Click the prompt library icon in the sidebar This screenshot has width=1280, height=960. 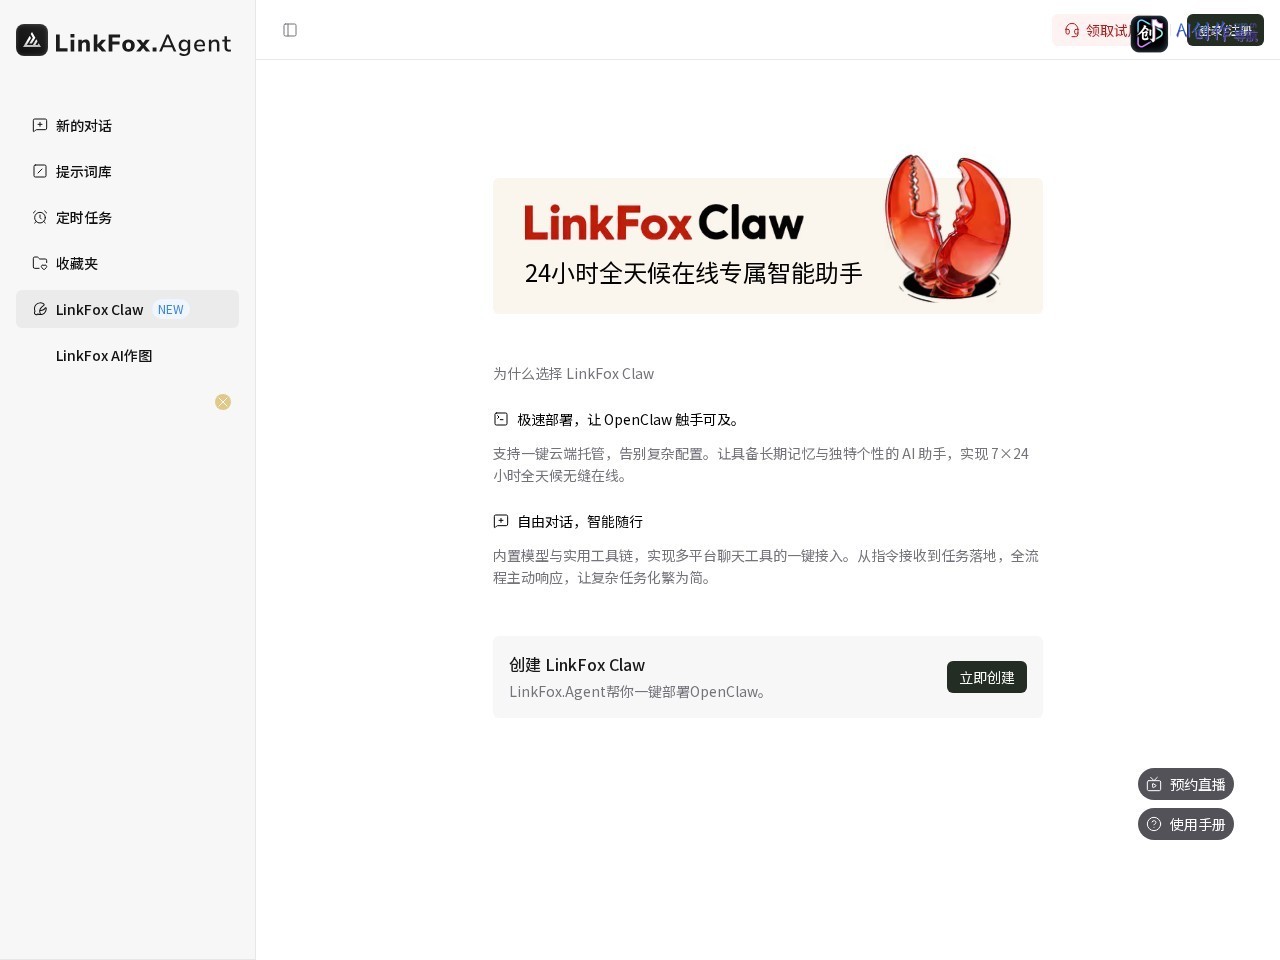(x=40, y=171)
